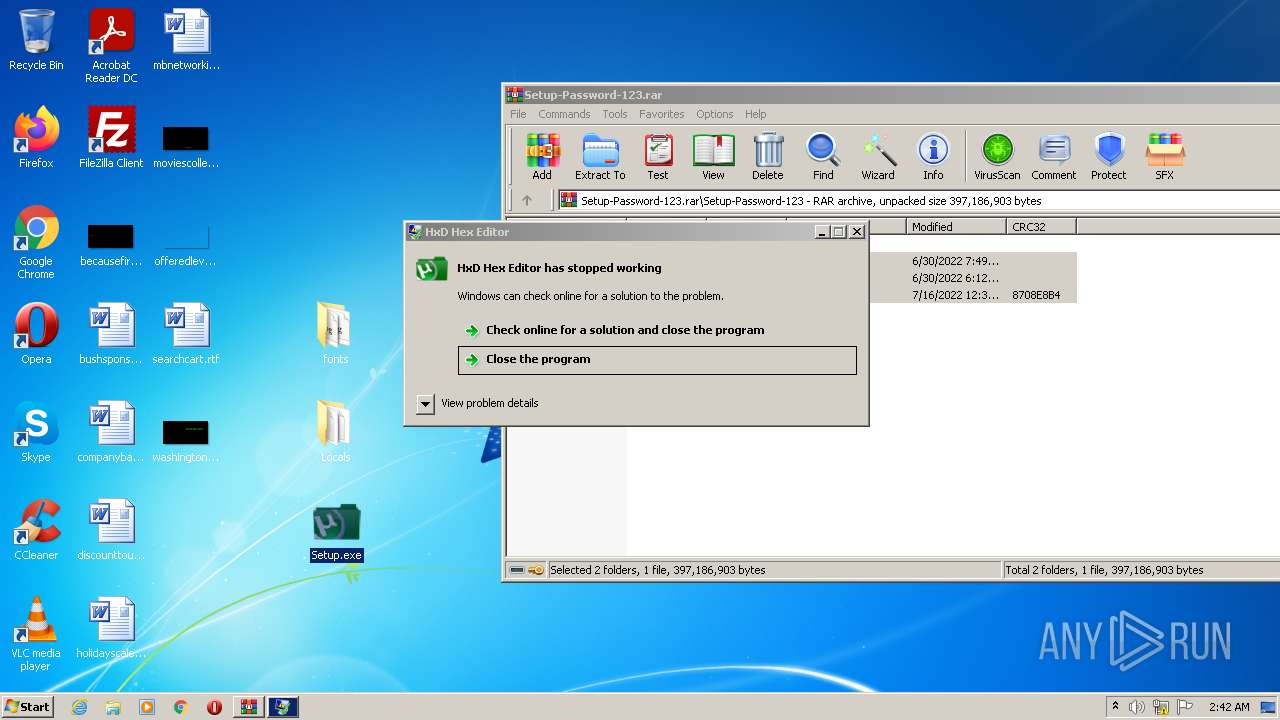The width and height of the screenshot is (1280, 720).
Task: Click WinRAR taskbar button
Action: coord(248,707)
